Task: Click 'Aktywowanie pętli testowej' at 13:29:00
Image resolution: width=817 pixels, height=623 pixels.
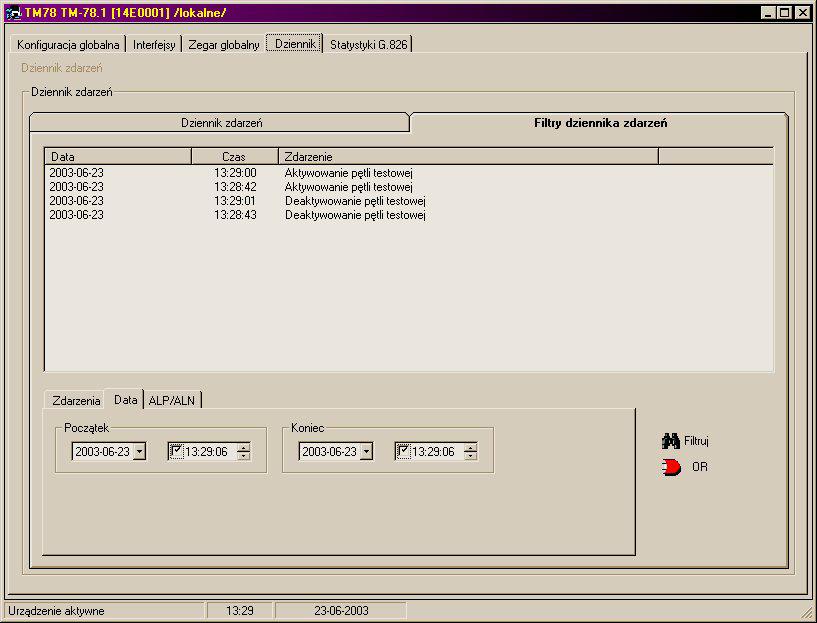Action: [x=349, y=173]
